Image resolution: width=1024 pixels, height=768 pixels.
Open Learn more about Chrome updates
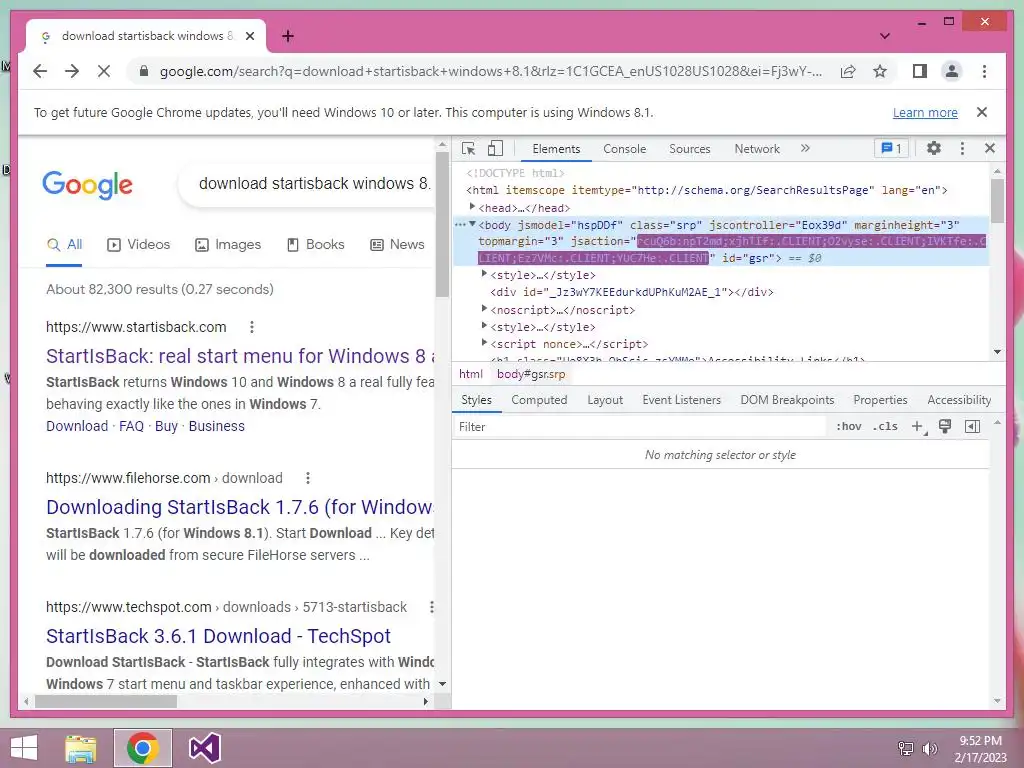point(925,112)
